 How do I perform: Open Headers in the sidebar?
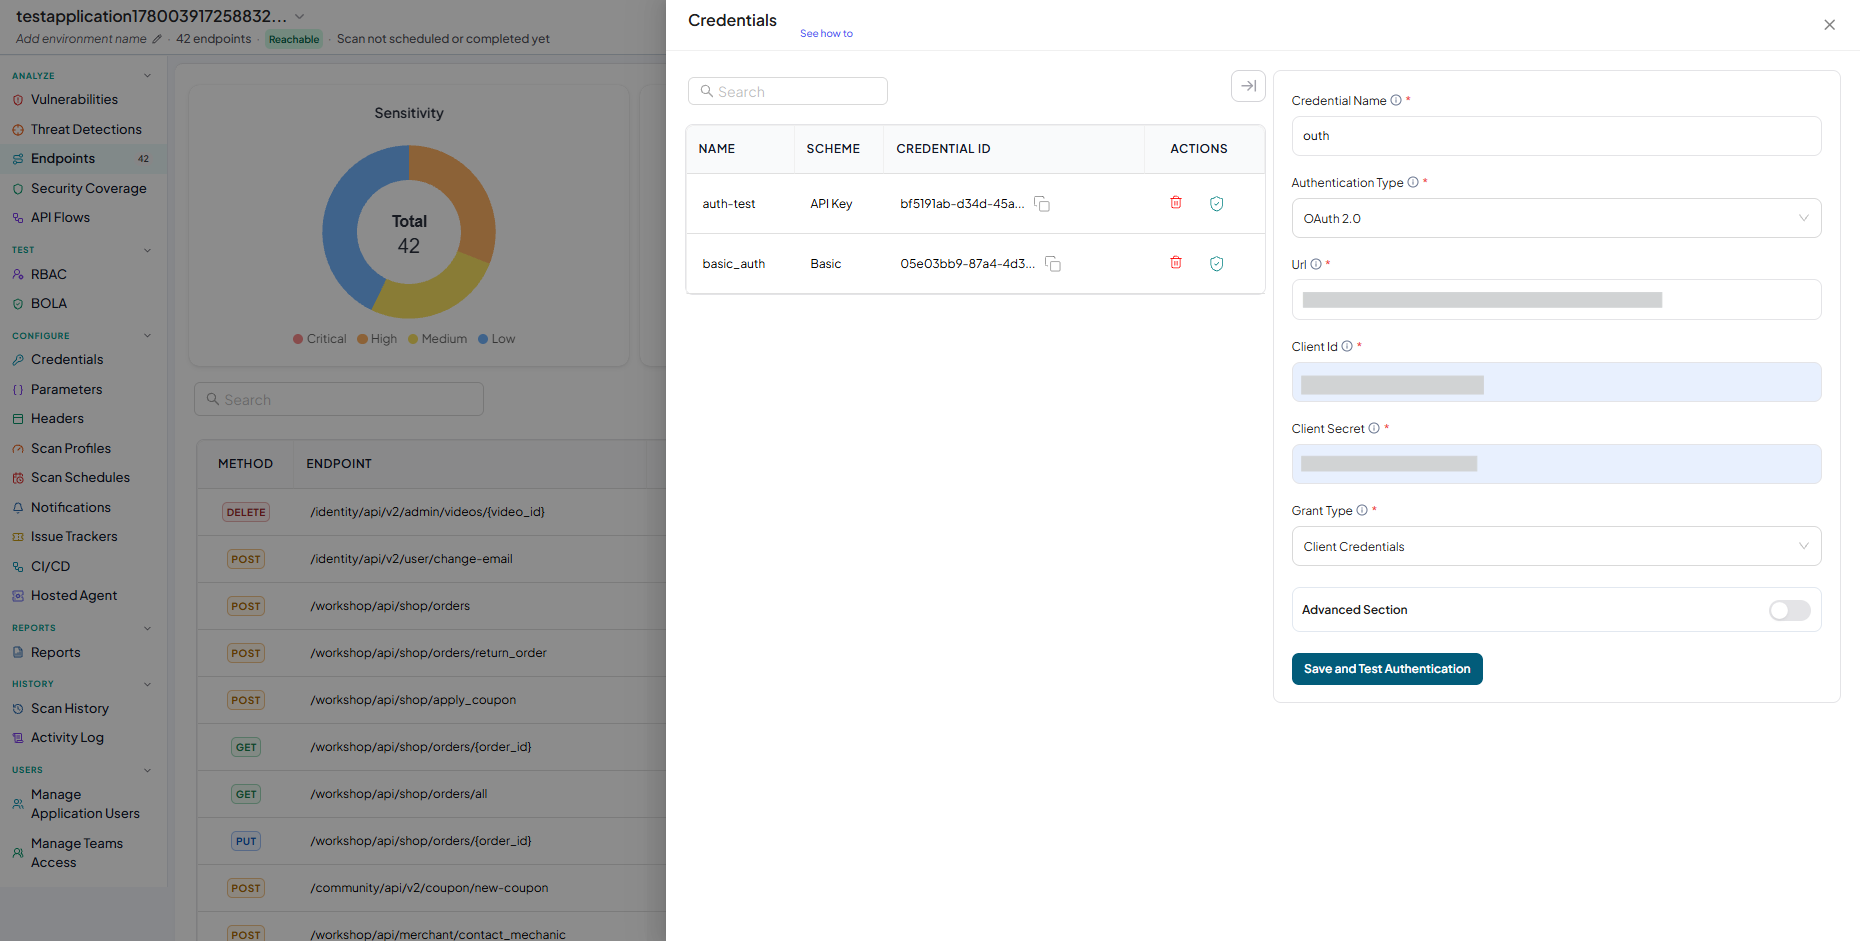(x=57, y=419)
